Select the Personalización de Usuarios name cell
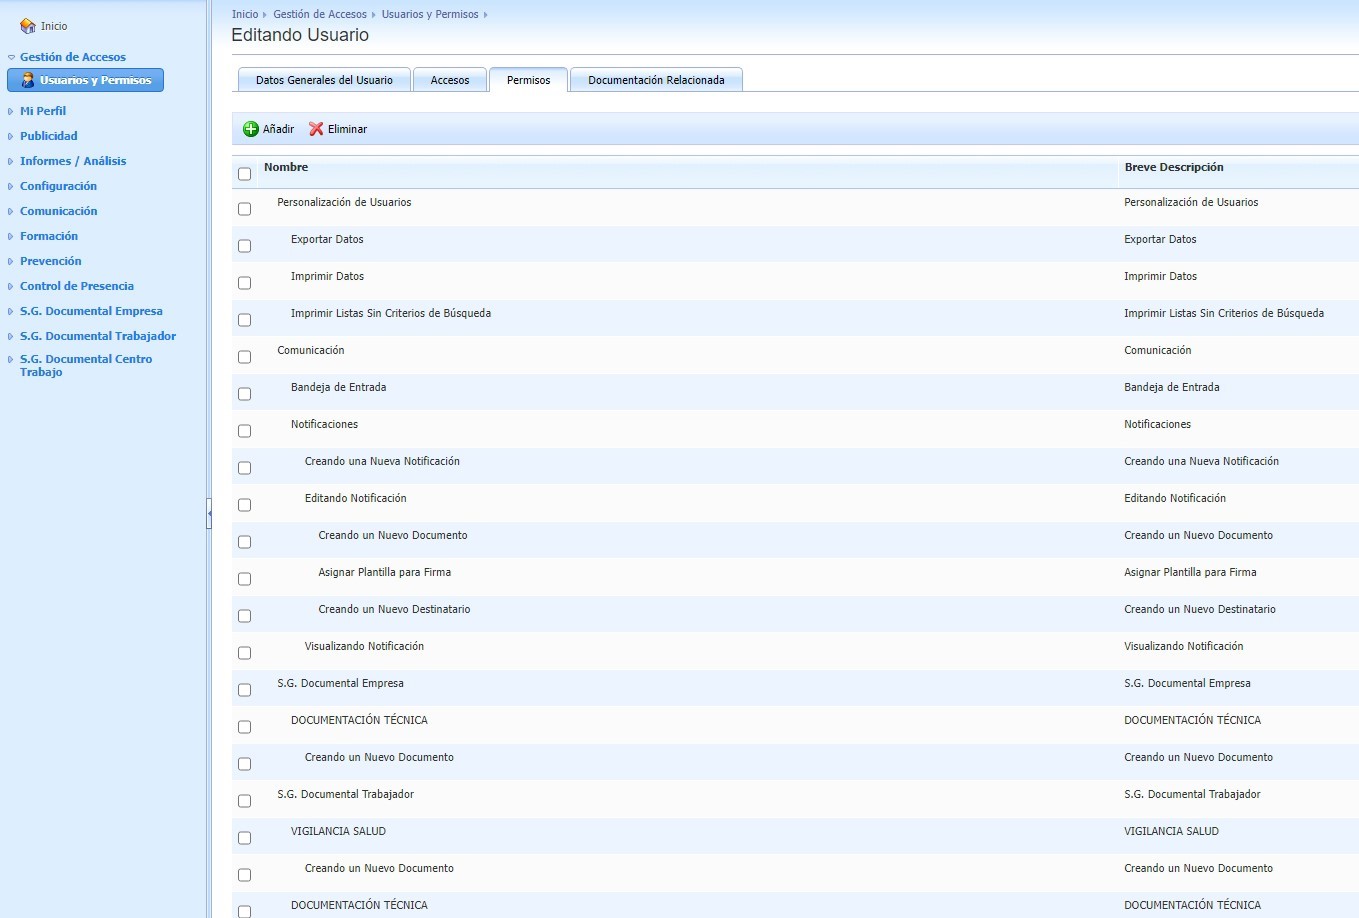 (x=344, y=202)
